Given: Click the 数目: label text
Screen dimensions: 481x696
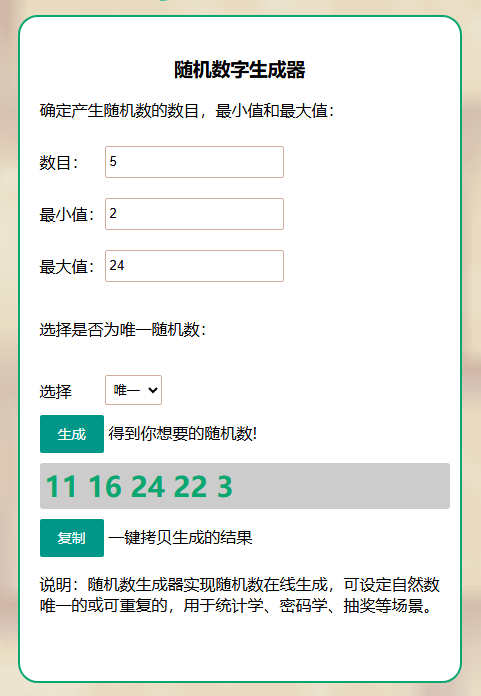Looking at the screenshot, I should click(59, 162).
